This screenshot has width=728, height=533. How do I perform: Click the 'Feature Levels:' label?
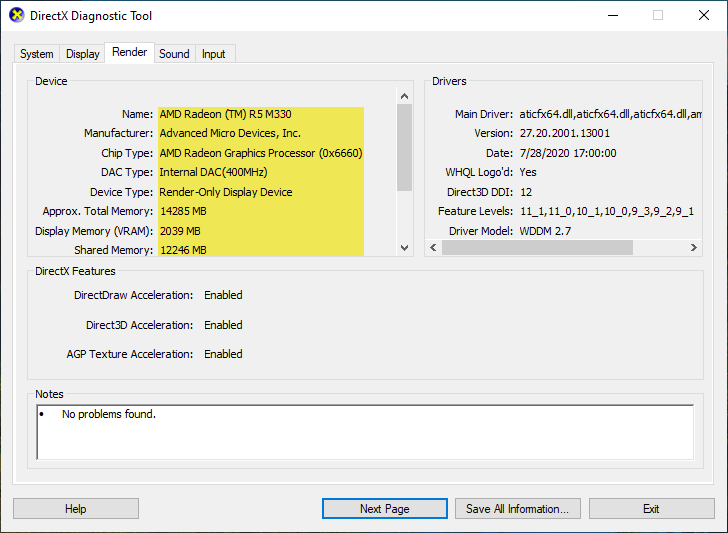pyautogui.click(x=475, y=211)
